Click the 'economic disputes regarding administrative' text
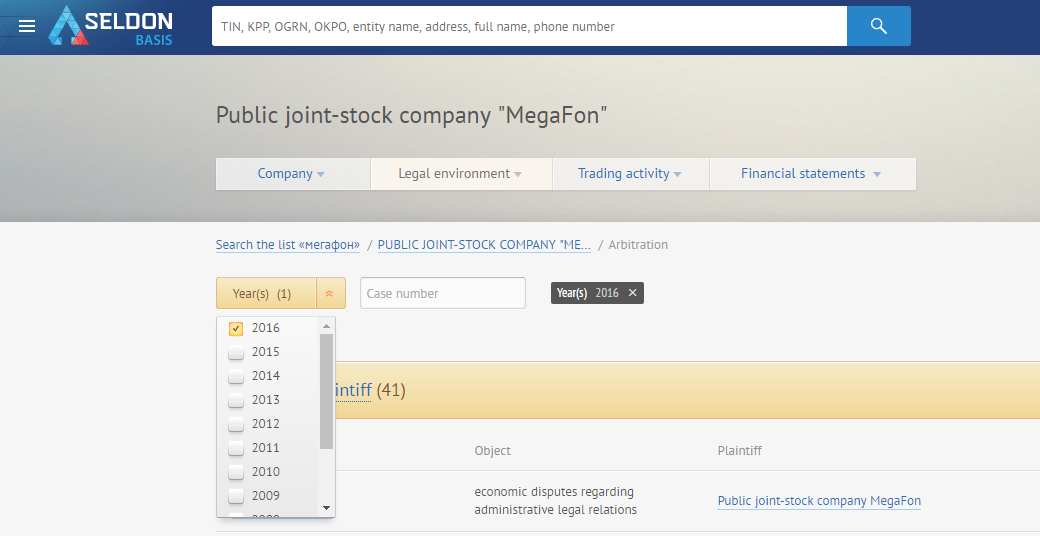 554,501
